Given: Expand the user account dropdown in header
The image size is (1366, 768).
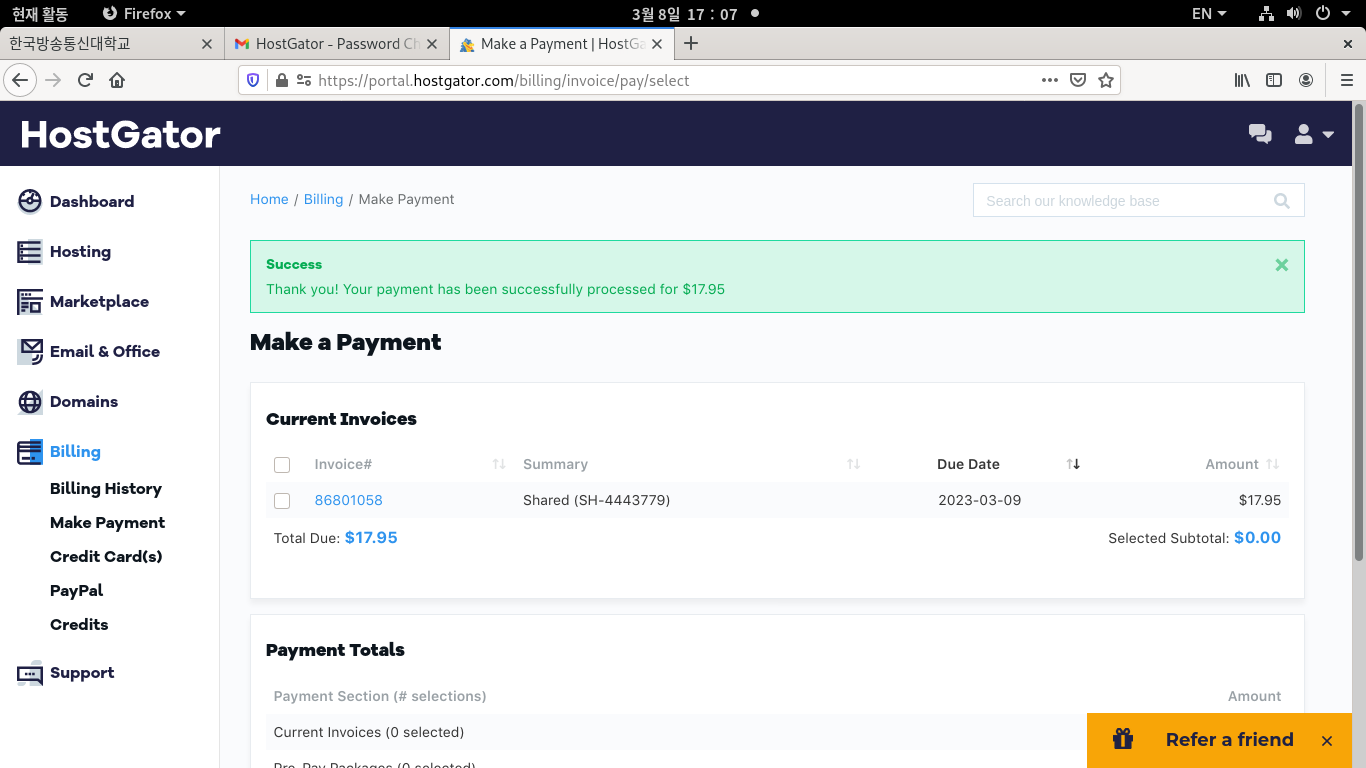Looking at the screenshot, I should pyautogui.click(x=1314, y=134).
